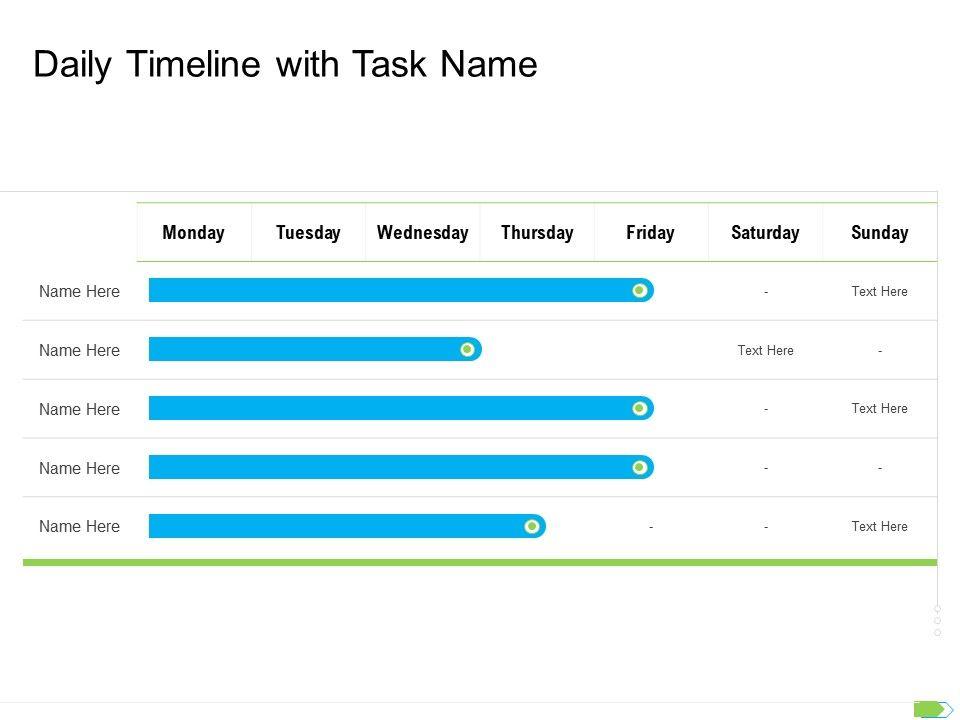The image size is (960, 720).
Task: Select the Monday column header
Action: pyautogui.click(x=193, y=233)
